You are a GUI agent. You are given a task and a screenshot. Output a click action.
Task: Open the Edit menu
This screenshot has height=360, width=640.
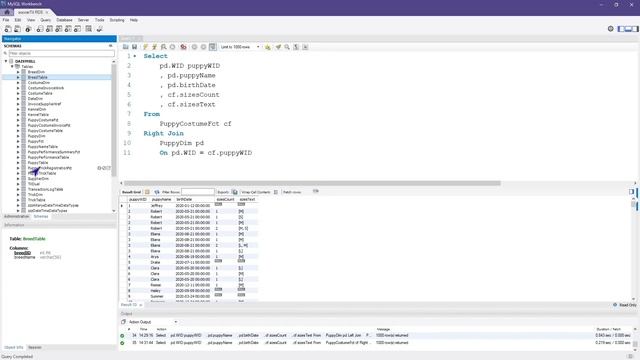pyautogui.click(x=18, y=20)
